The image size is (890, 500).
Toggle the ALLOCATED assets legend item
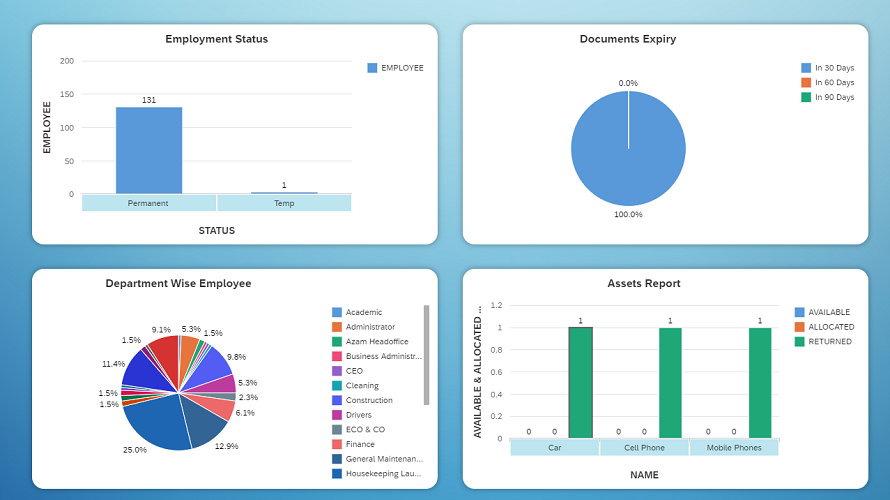coord(824,327)
